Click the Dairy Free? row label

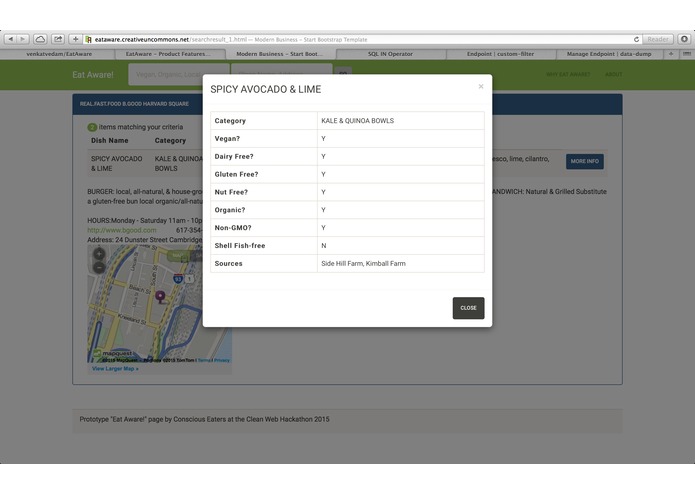[234, 156]
